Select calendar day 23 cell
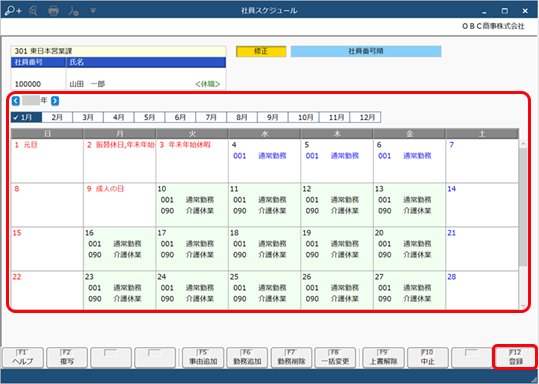Screen dimensions: 539x384 pos(120,290)
